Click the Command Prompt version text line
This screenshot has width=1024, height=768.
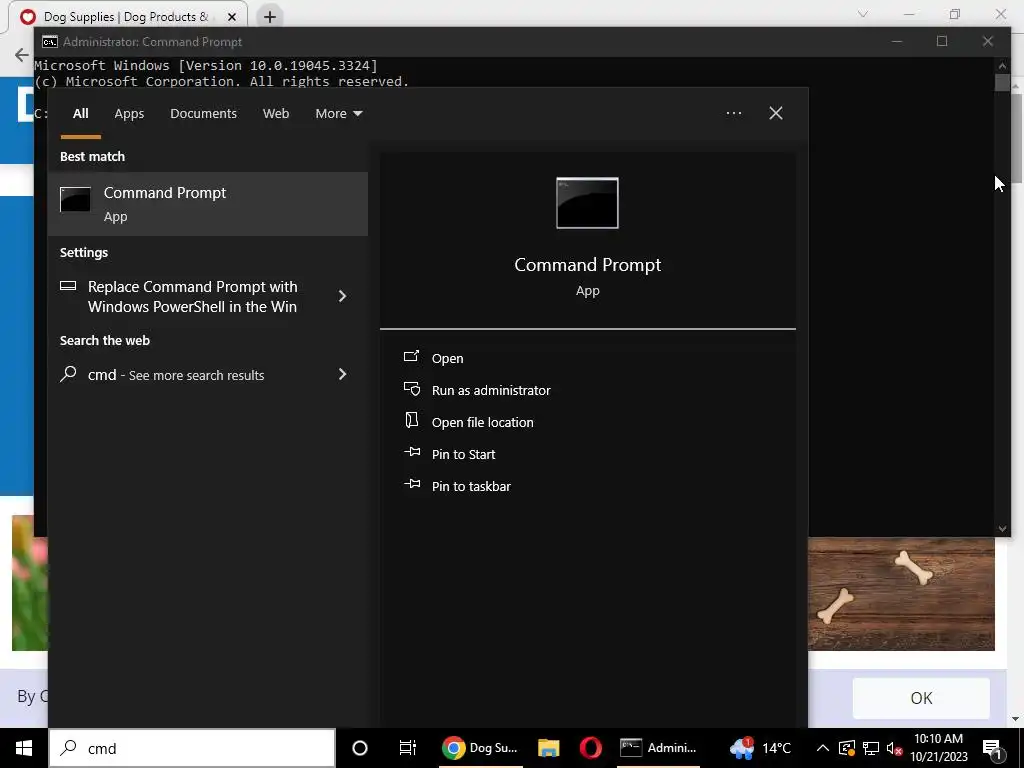point(206,65)
